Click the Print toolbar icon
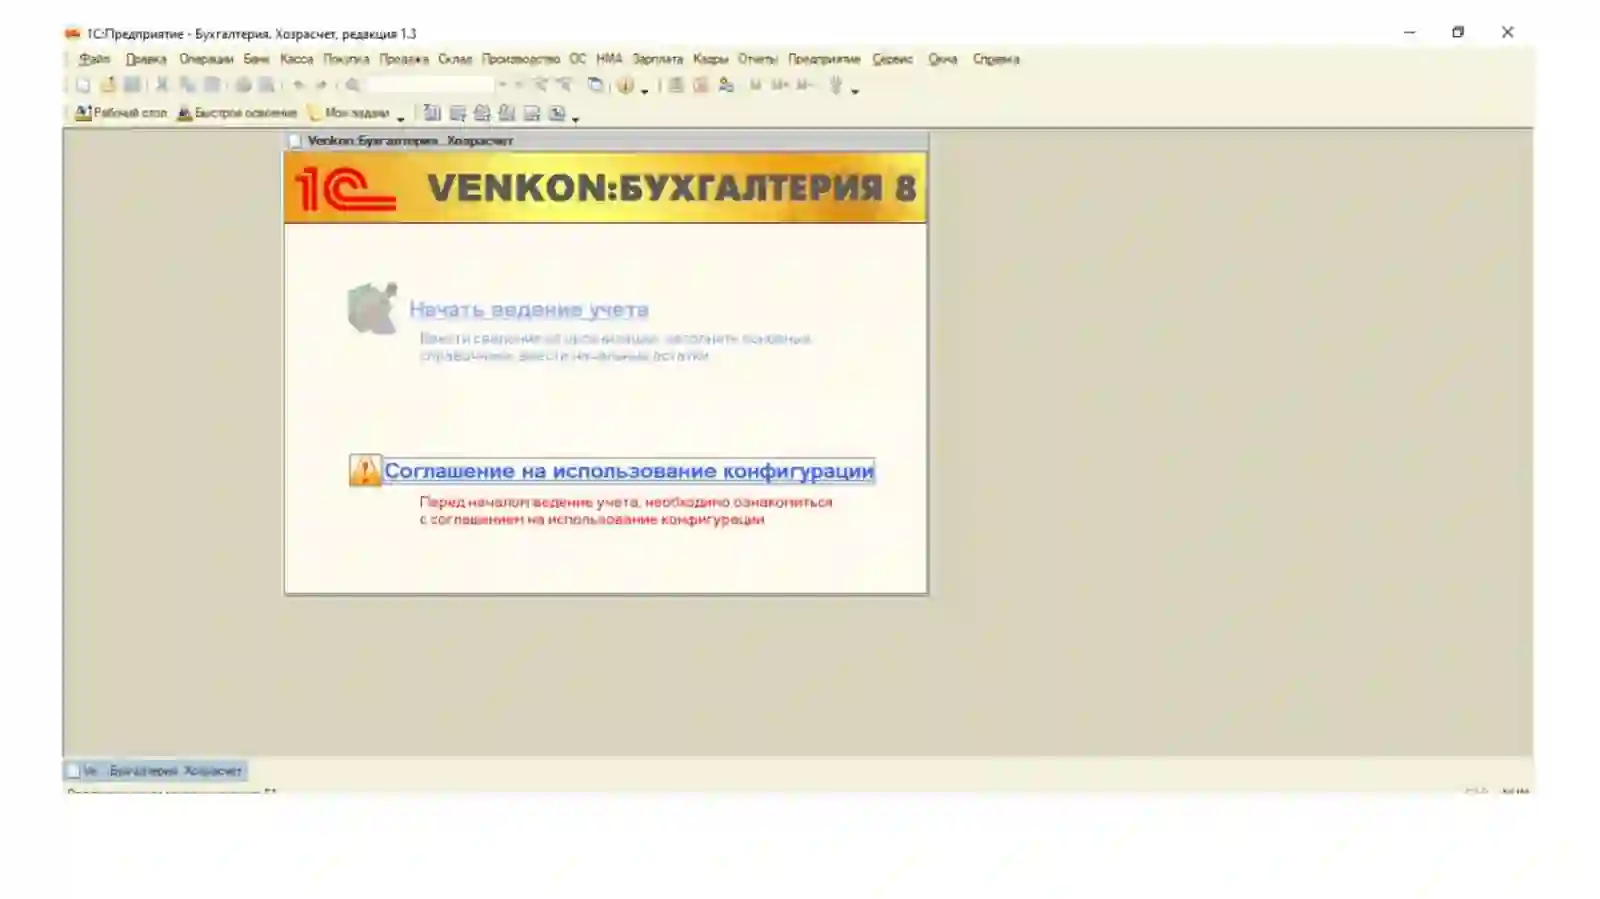This screenshot has width=1600, height=899. pos(243,85)
